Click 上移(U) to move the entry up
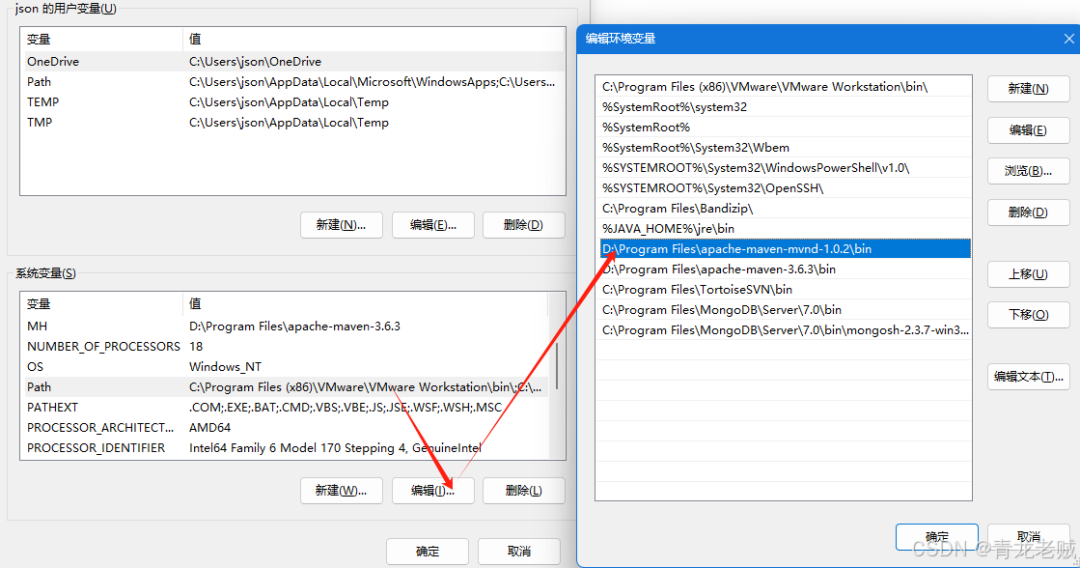Image resolution: width=1080 pixels, height=568 pixels. (1028, 274)
